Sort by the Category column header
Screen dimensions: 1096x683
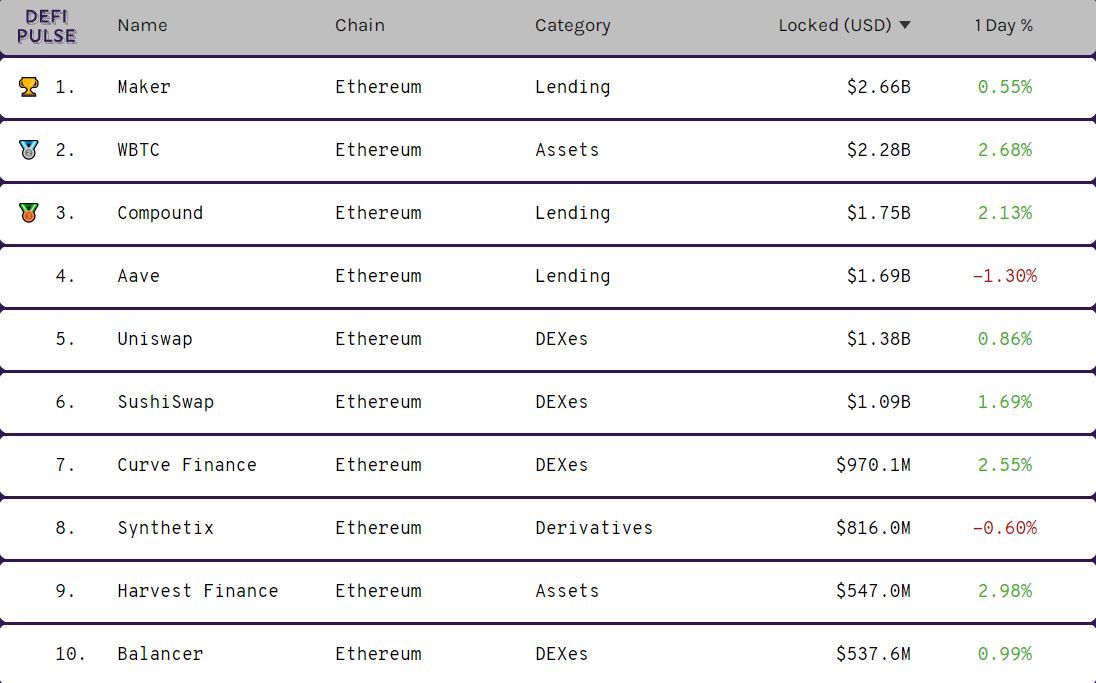tap(572, 26)
